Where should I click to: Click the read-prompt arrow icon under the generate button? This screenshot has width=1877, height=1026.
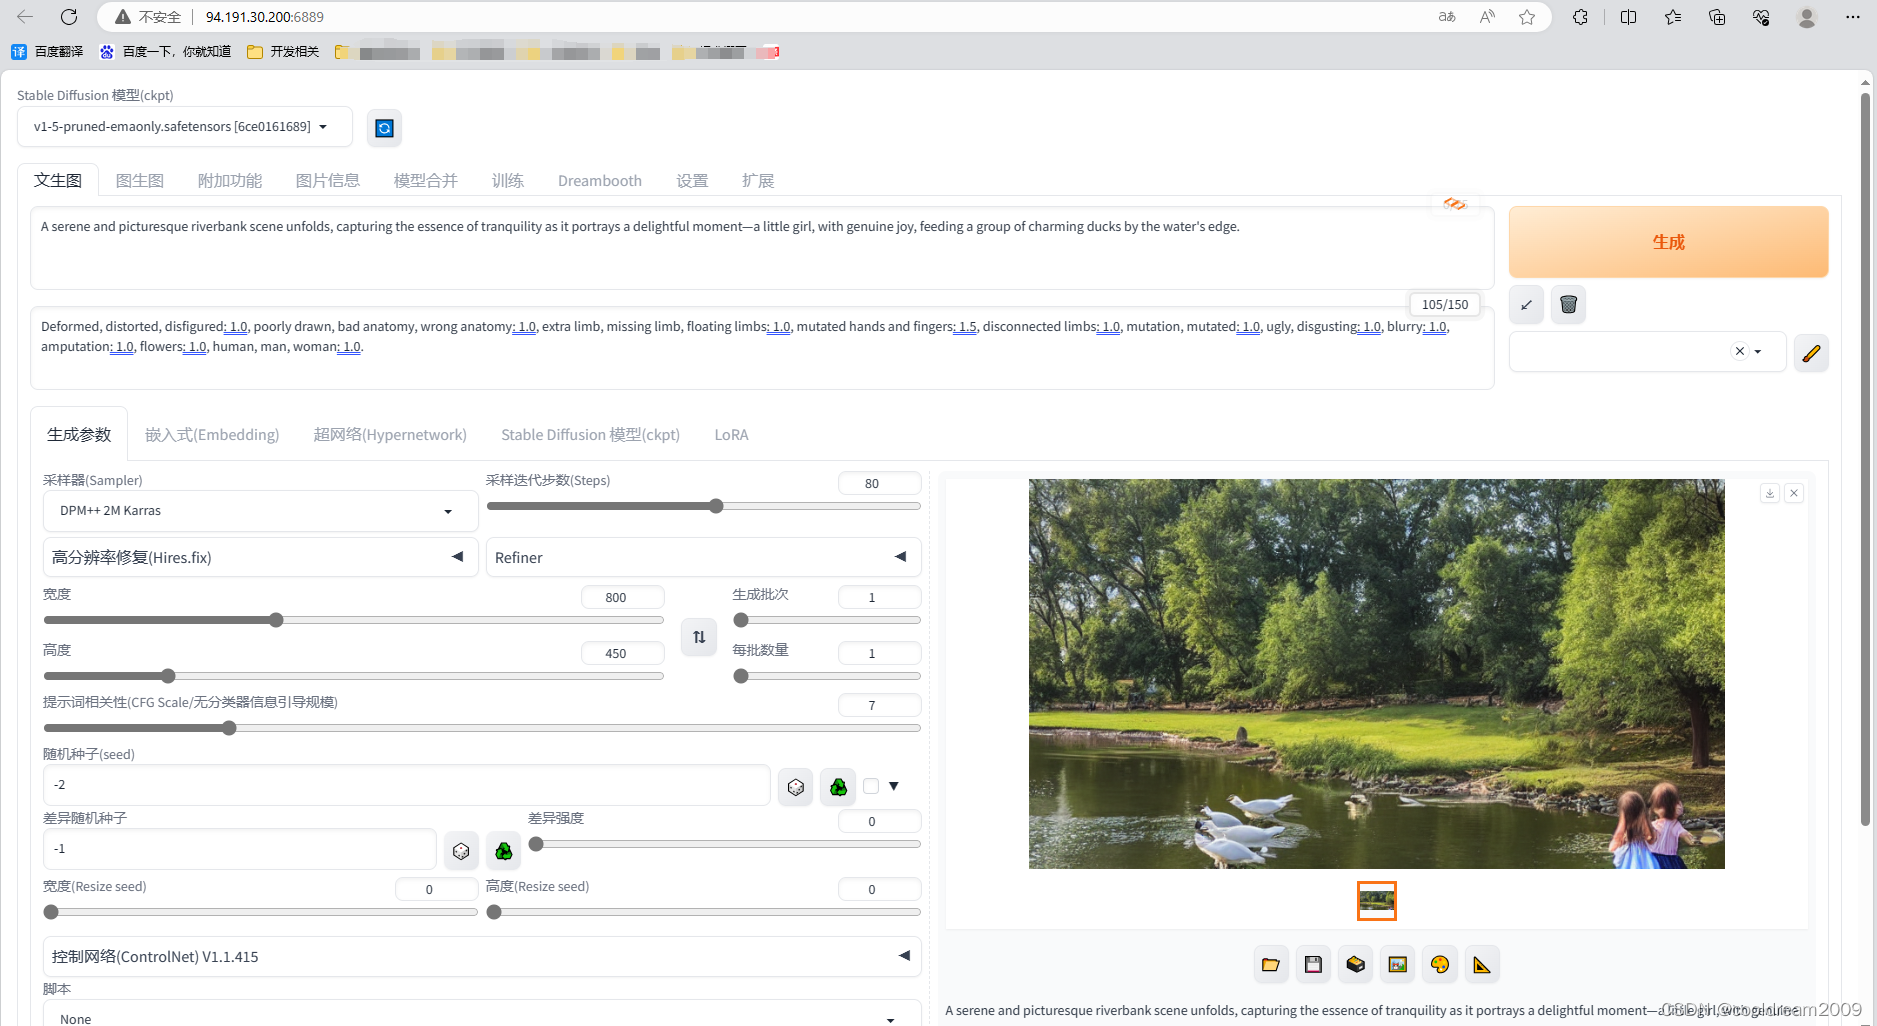click(1526, 305)
